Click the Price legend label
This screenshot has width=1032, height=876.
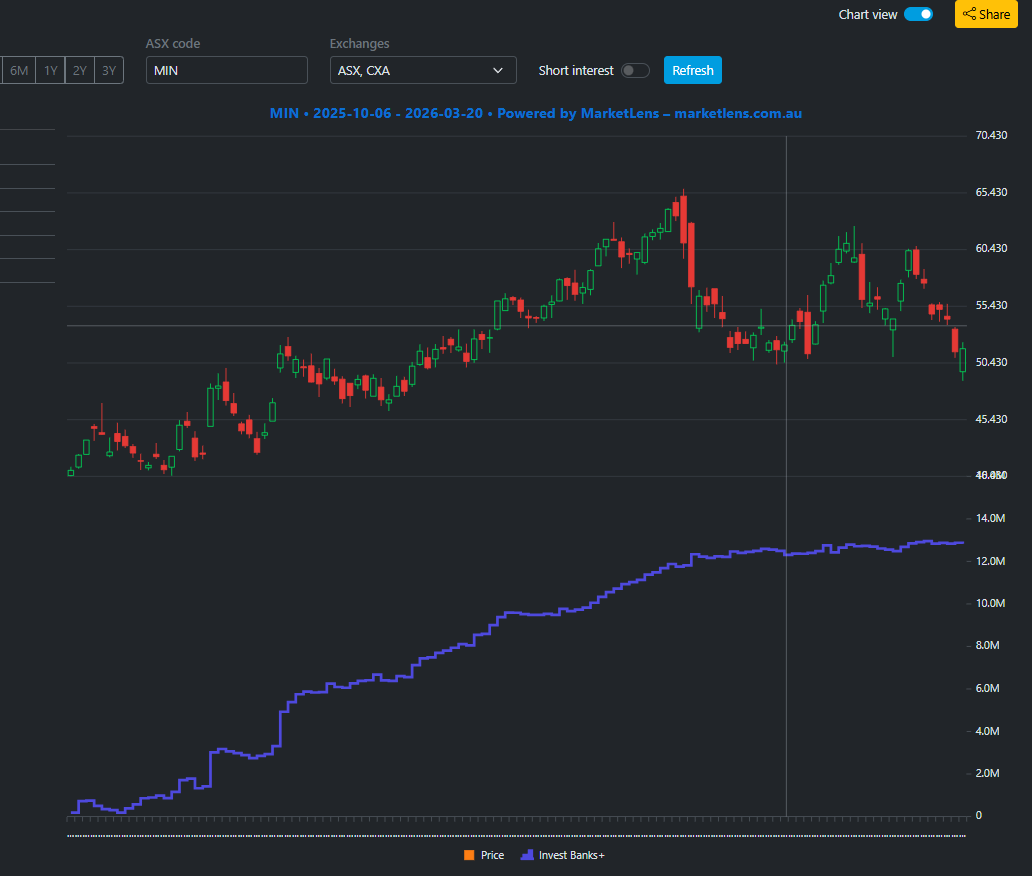pyautogui.click(x=492, y=855)
